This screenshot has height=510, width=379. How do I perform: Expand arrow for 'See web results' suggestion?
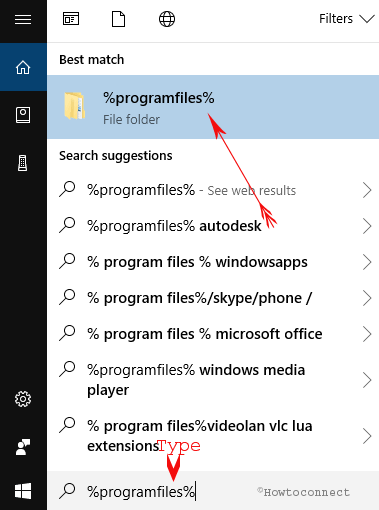[x=367, y=190]
